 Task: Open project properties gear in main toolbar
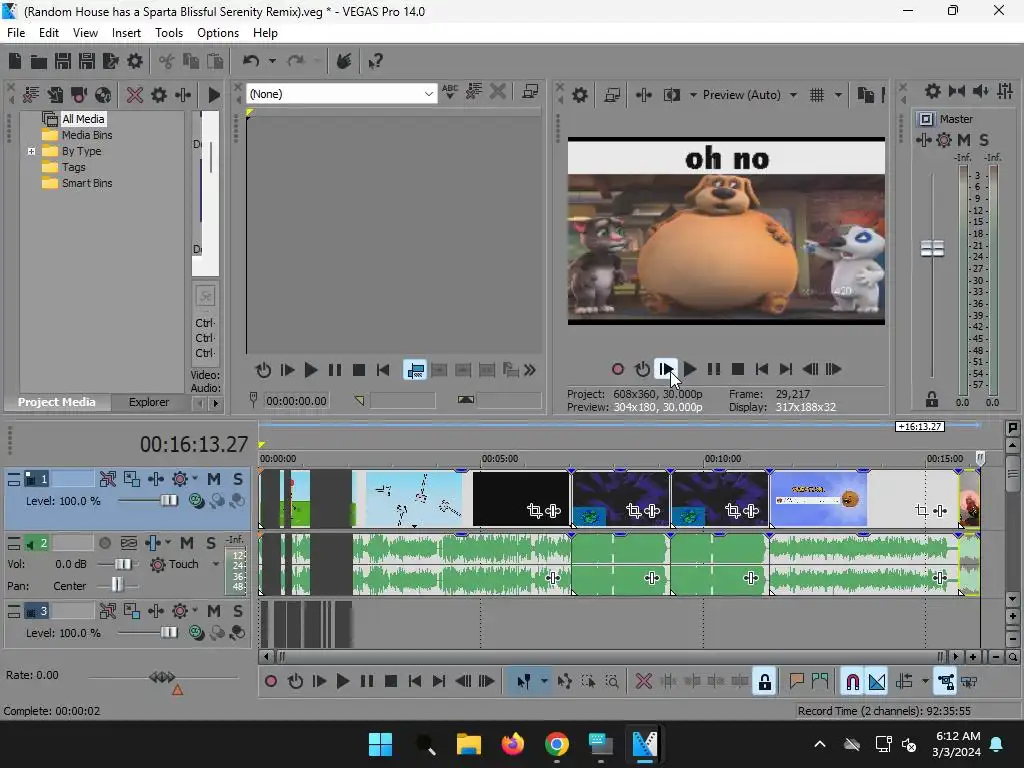coord(135,61)
